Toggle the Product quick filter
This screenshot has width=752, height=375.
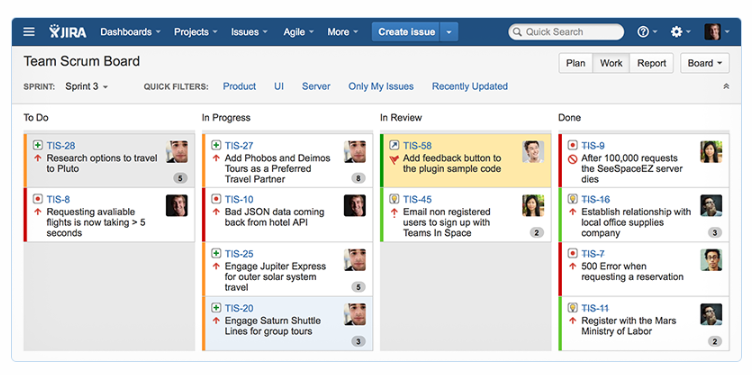(x=239, y=86)
